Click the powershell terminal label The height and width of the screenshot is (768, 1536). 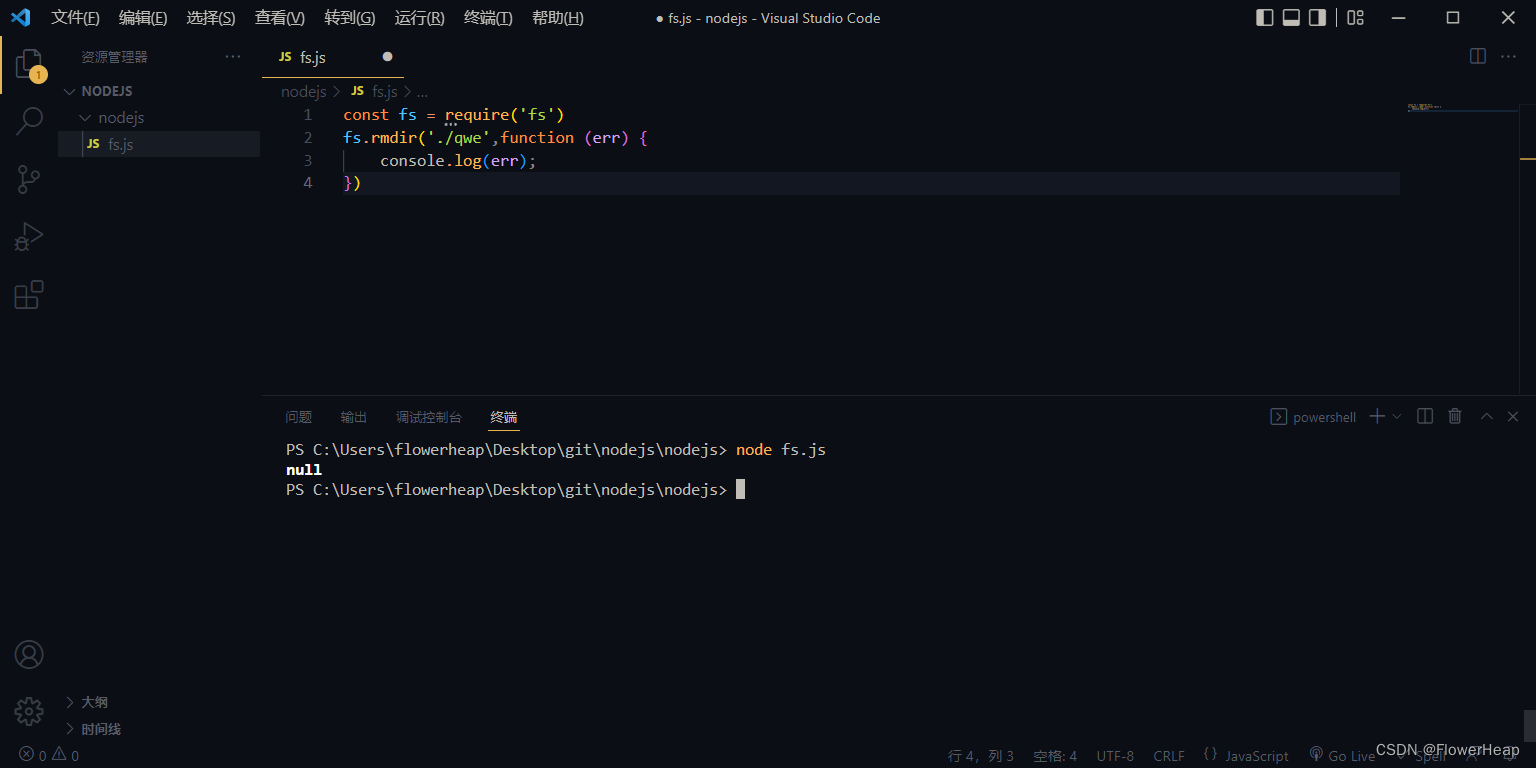[1324, 417]
